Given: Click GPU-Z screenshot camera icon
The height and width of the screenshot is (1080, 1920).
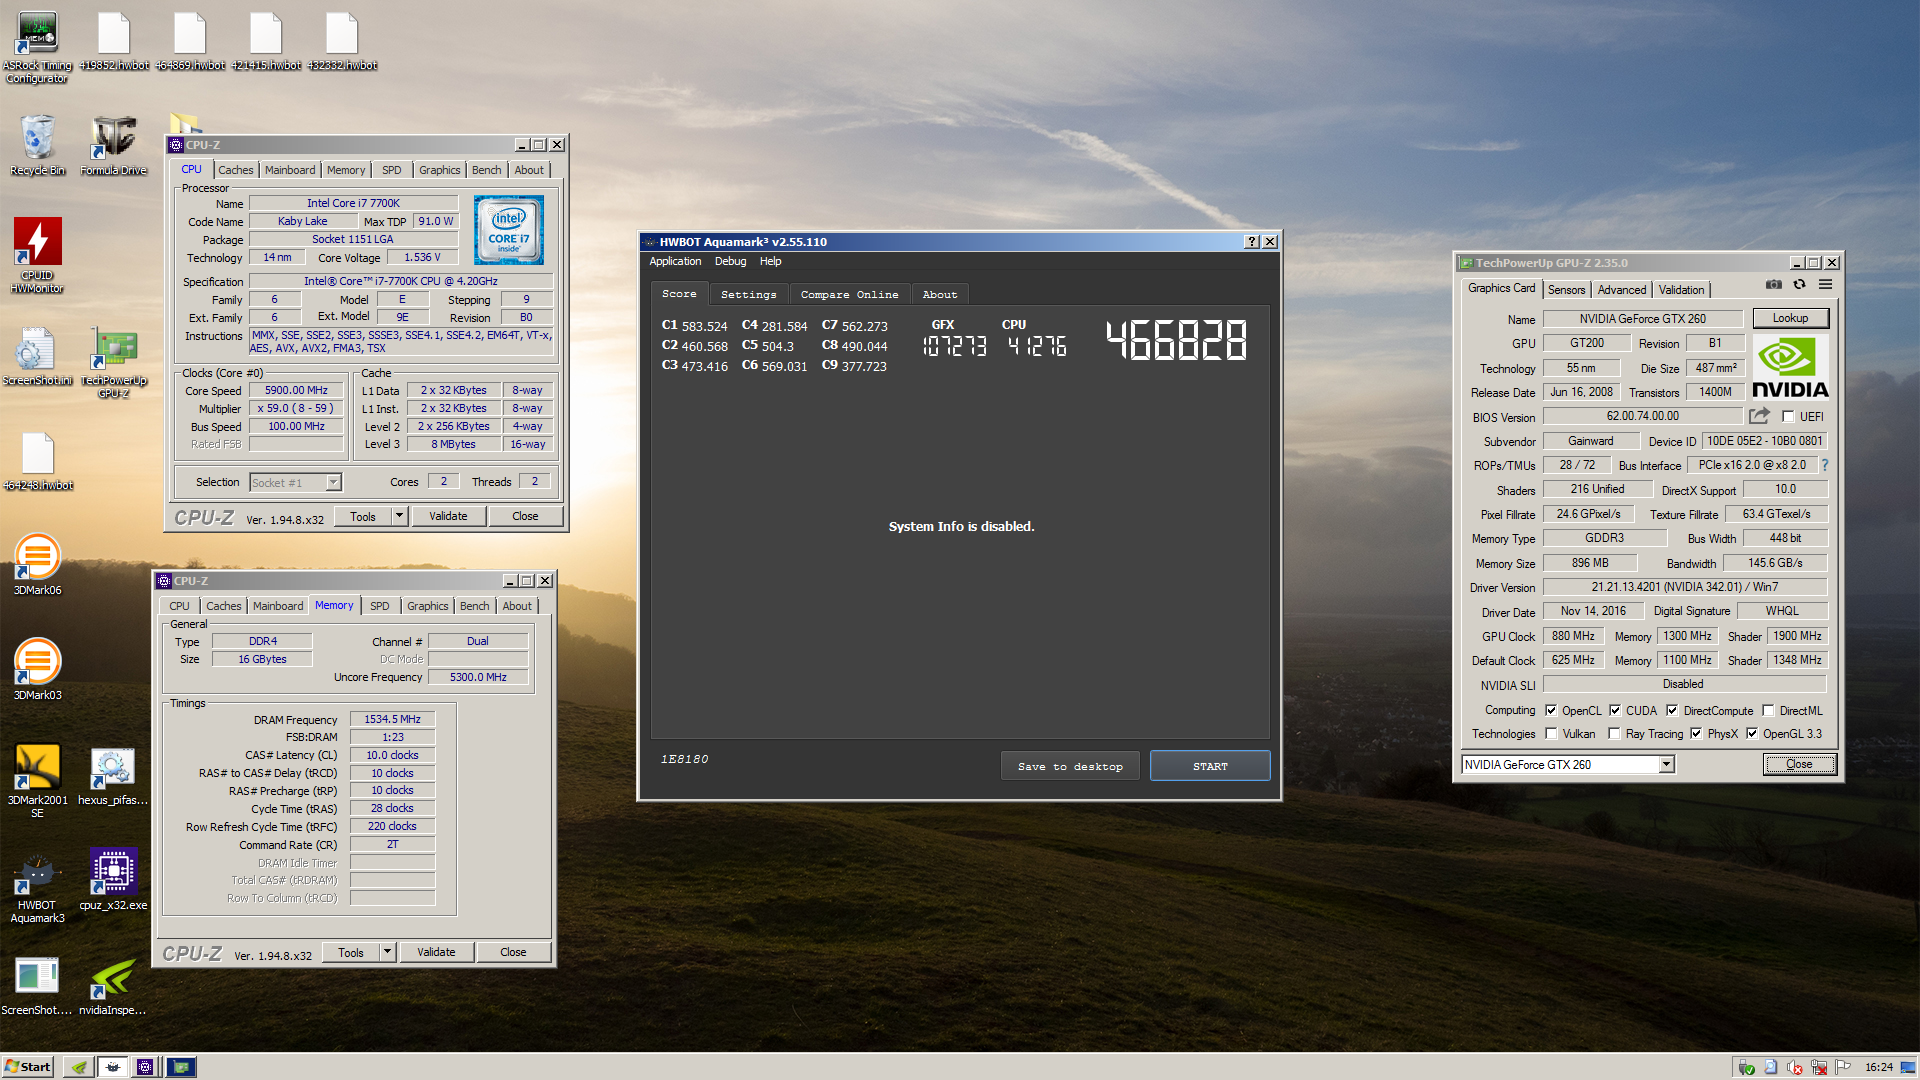Looking at the screenshot, I should 1773,285.
